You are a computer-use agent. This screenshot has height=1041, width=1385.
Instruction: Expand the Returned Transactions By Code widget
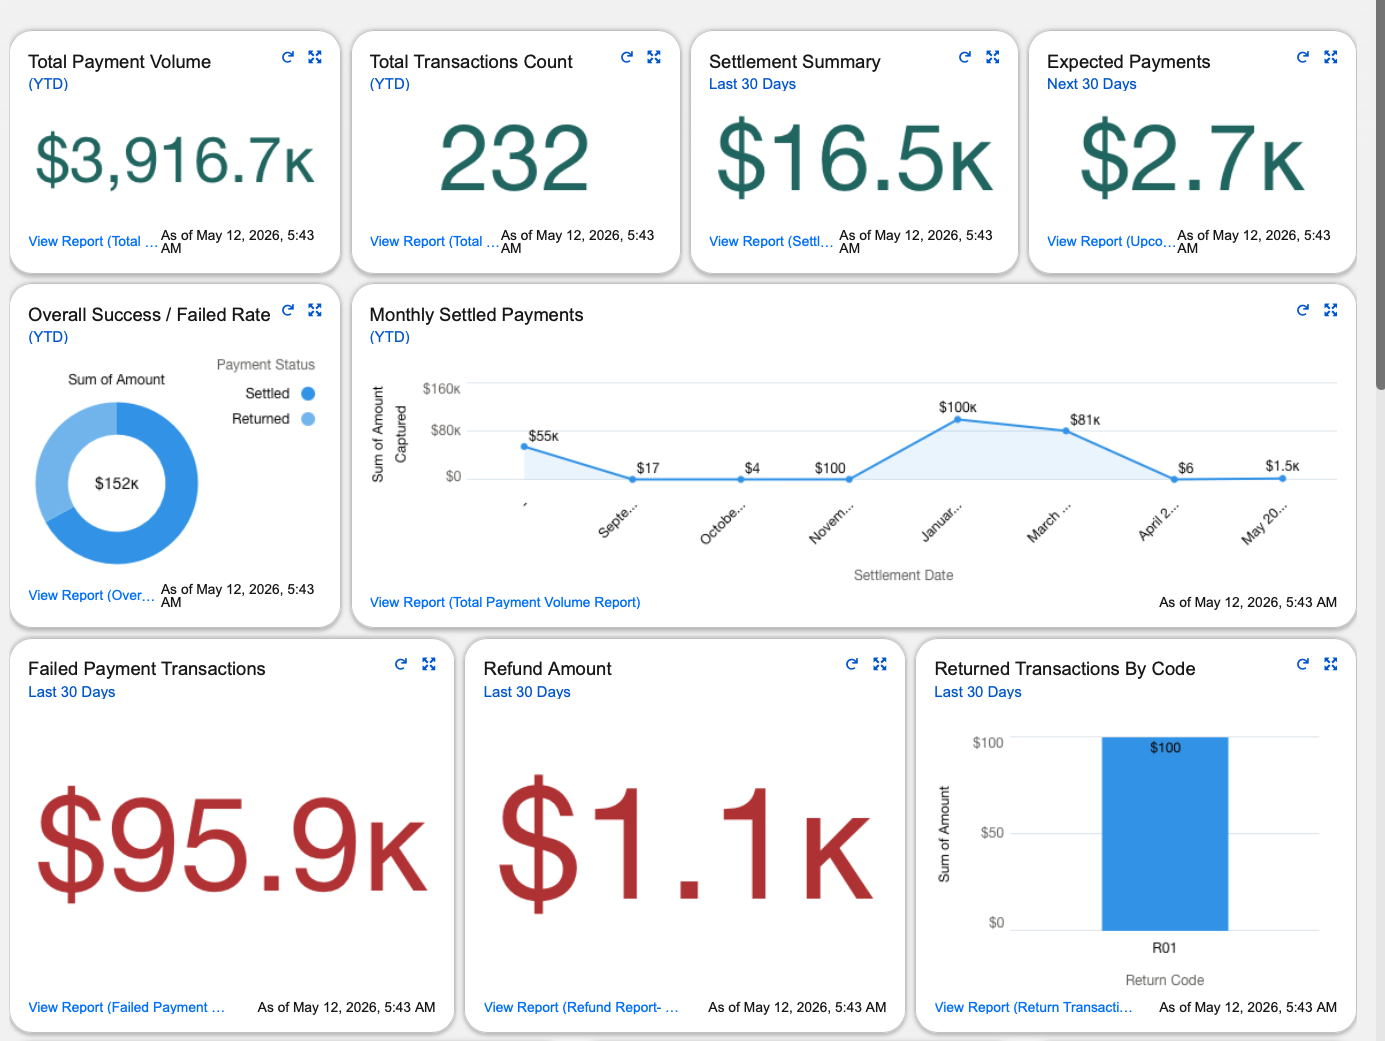(1331, 664)
